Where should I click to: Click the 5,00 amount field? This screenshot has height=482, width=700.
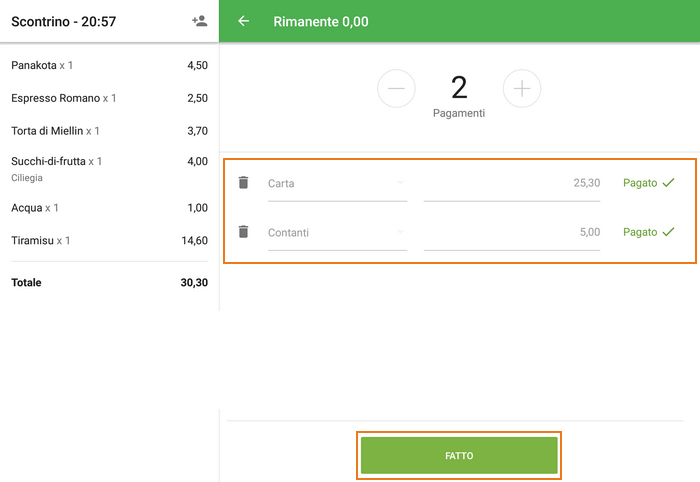[511, 233]
